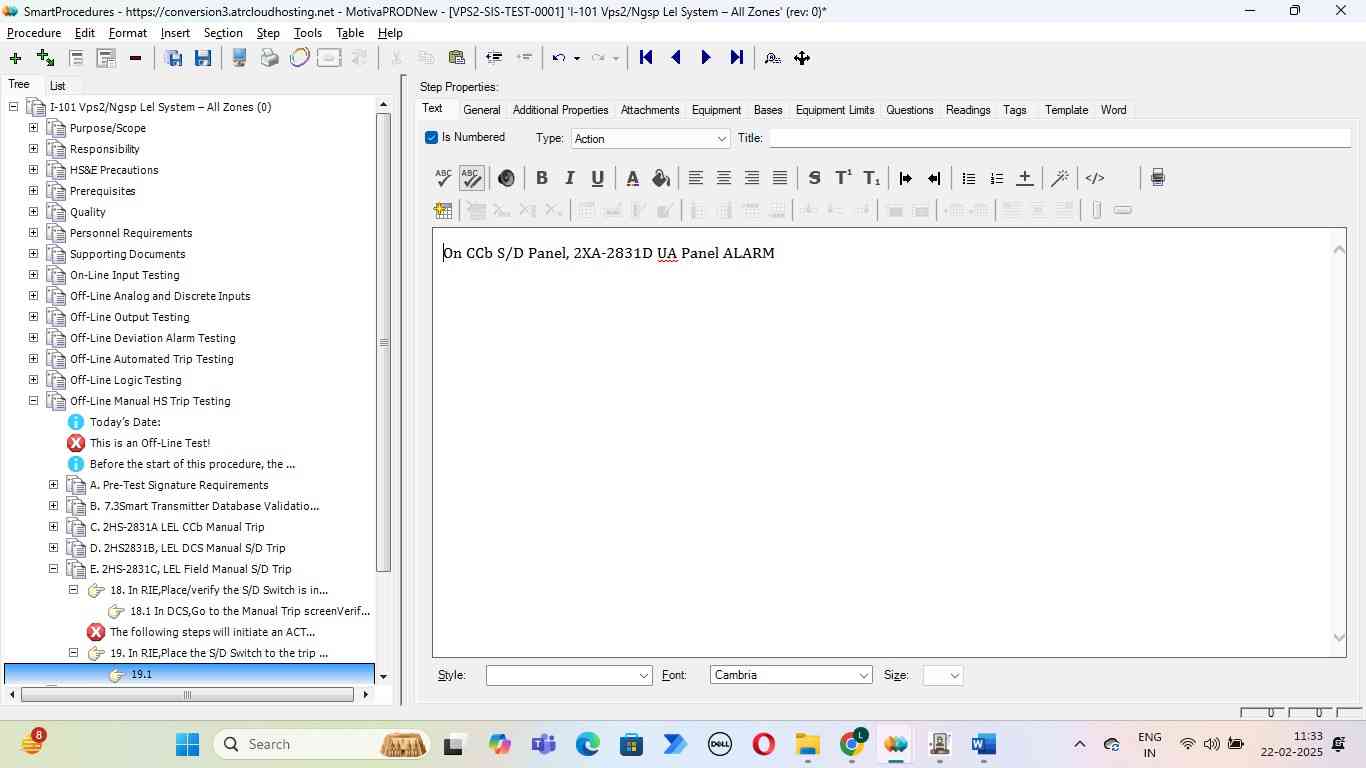Click in the Title input field
This screenshot has width=1366, height=768.
(x=1058, y=138)
